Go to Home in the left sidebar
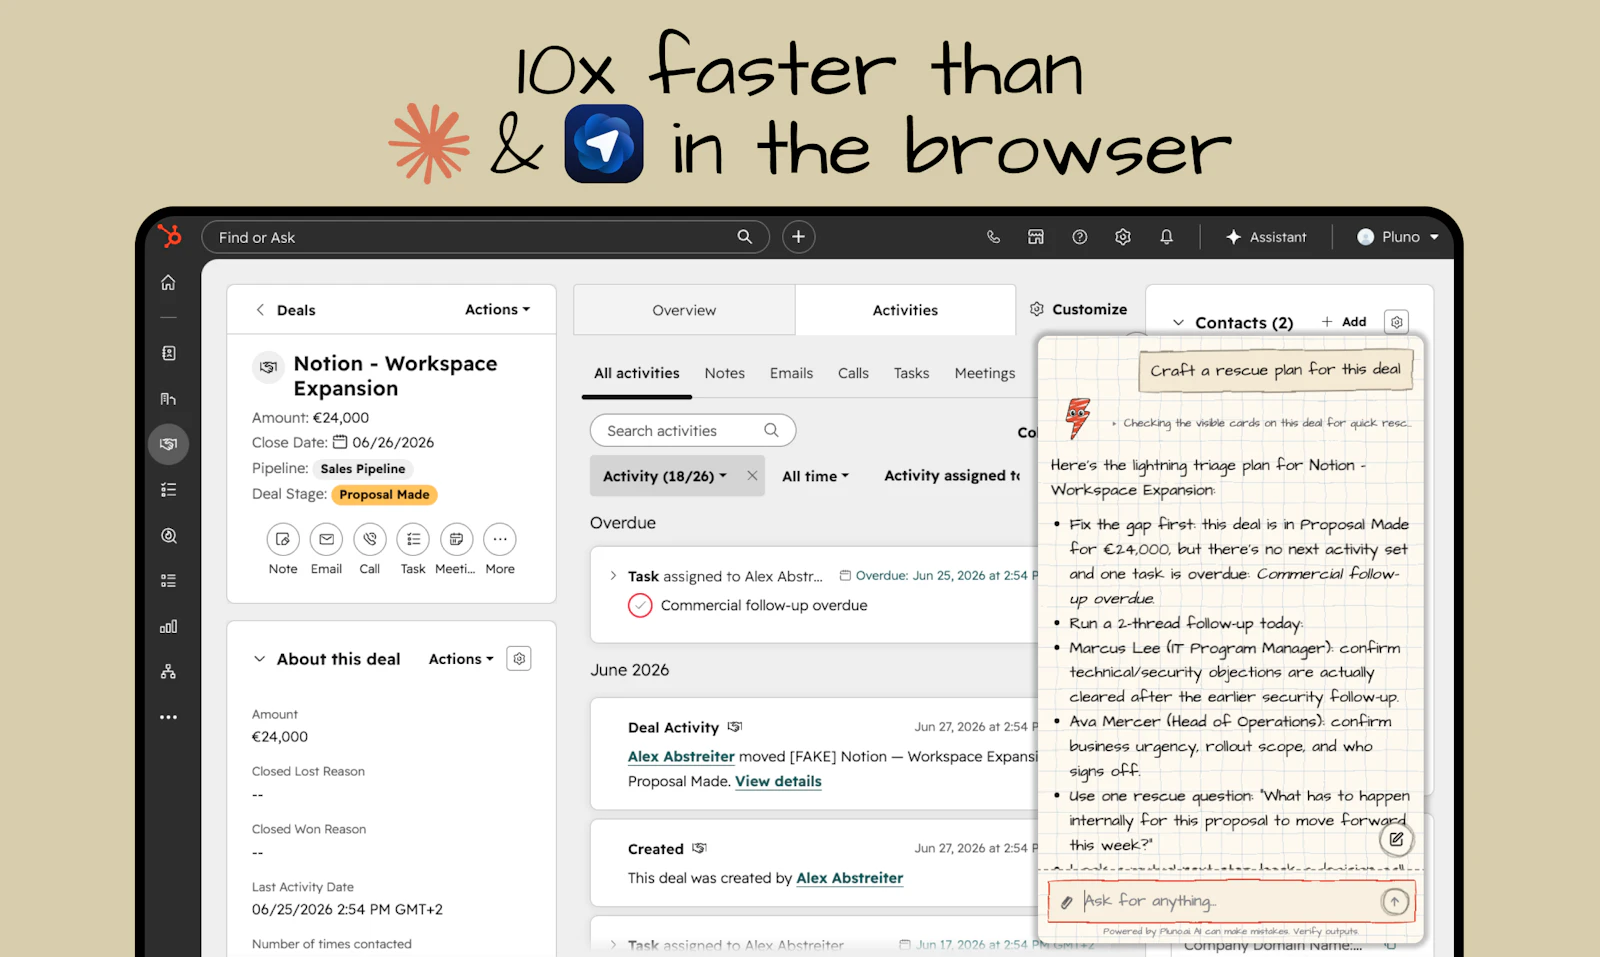Image resolution: width=1600 pixels, height=957 pixels. click(x=168, y=283)
